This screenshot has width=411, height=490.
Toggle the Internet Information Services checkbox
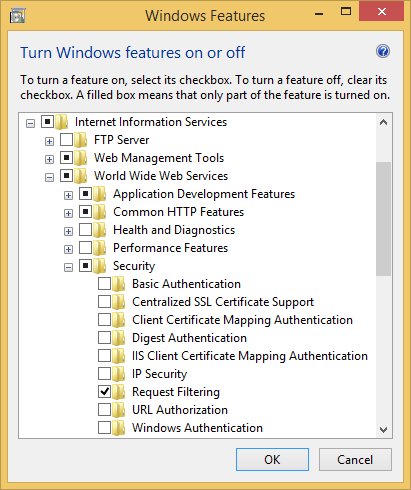[47, 122]
